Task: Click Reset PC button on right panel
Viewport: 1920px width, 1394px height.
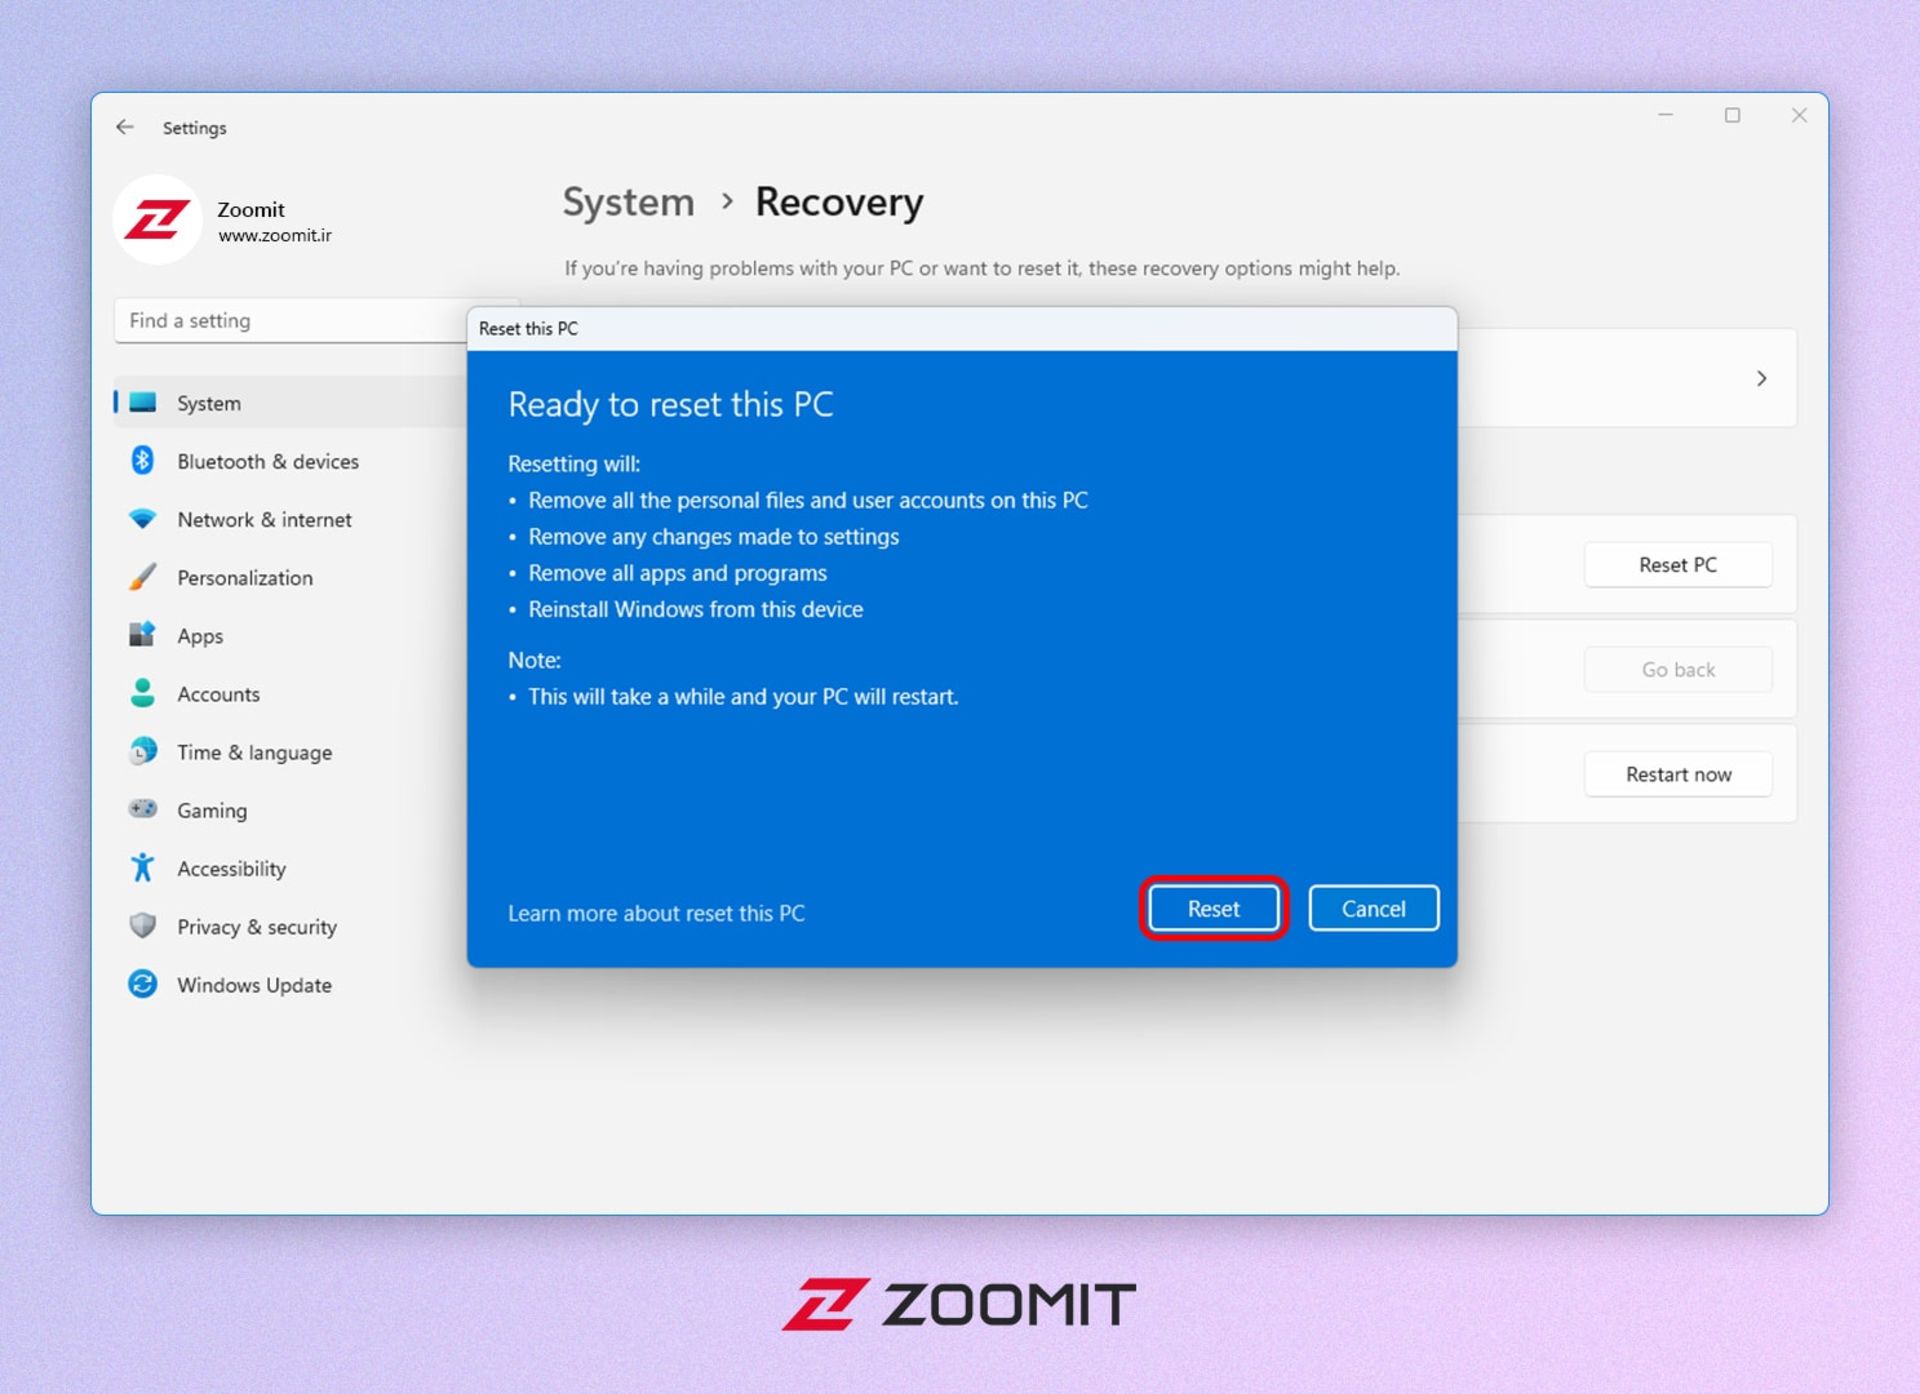Action: 1676,564
